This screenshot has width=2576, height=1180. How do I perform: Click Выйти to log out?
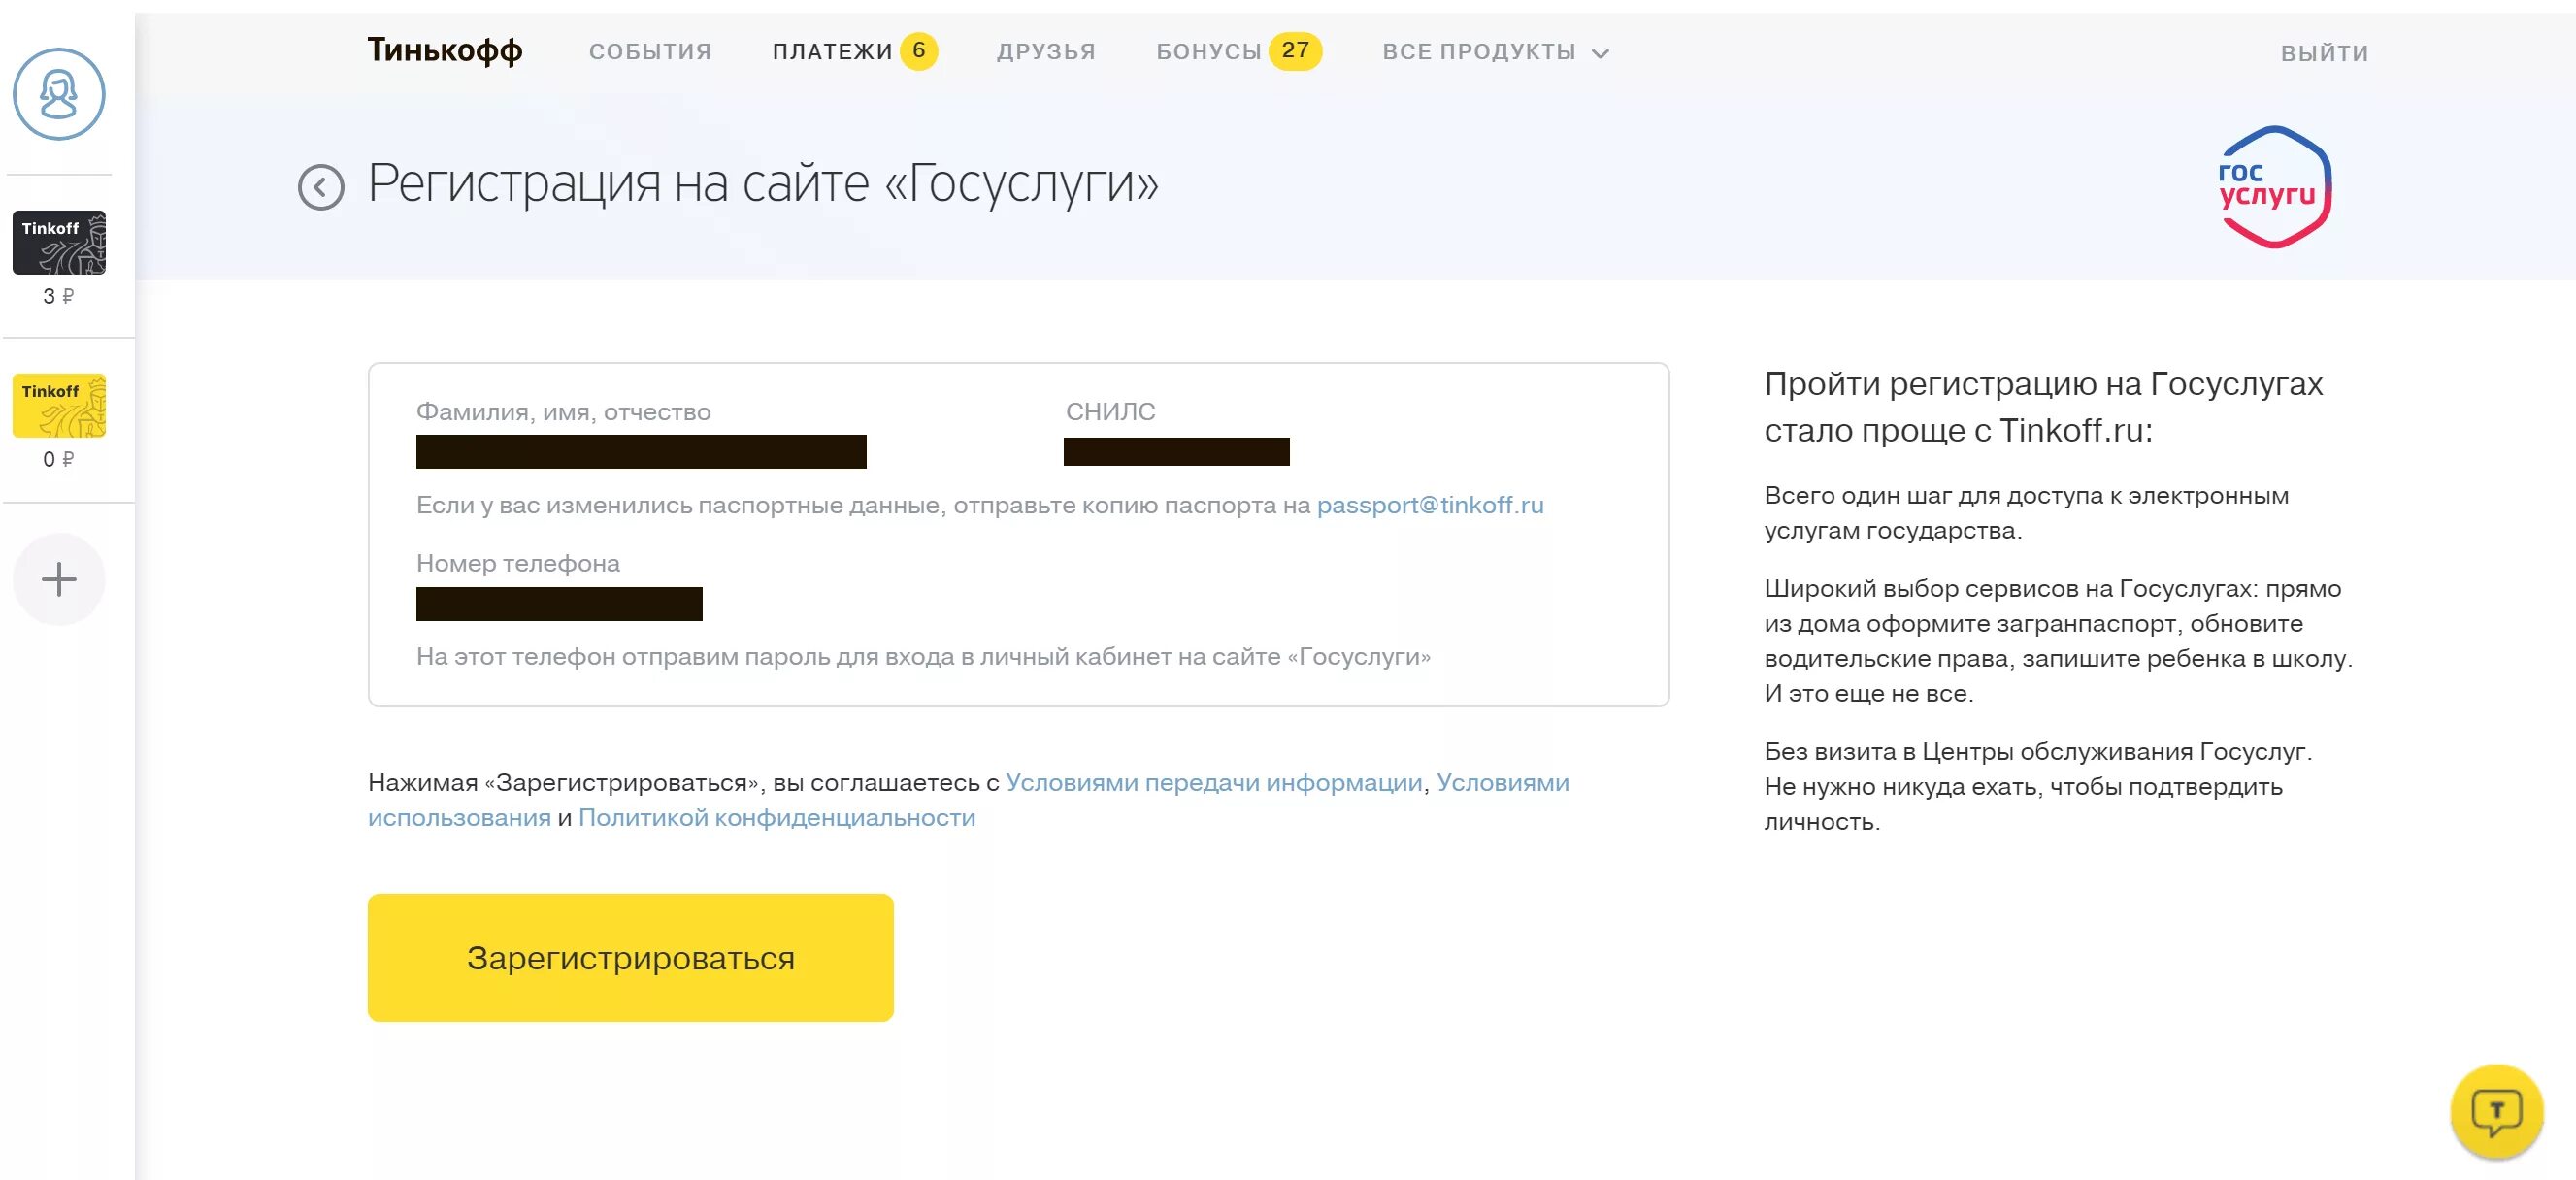pos(2324,53)
